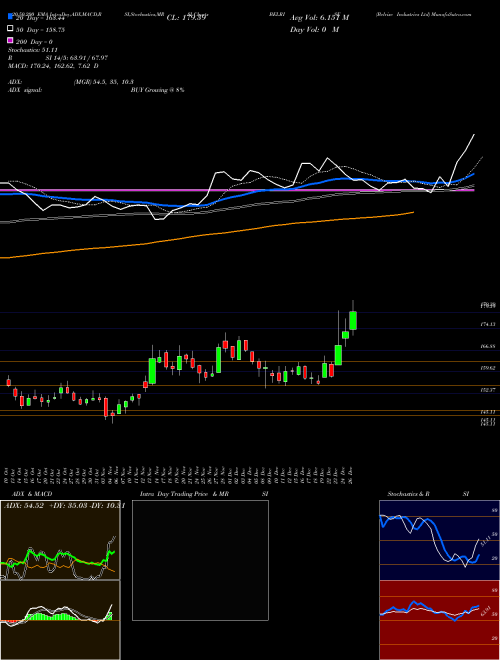
Task: Click the orange long-term moving average line
Action: click(x=207, y=237)
